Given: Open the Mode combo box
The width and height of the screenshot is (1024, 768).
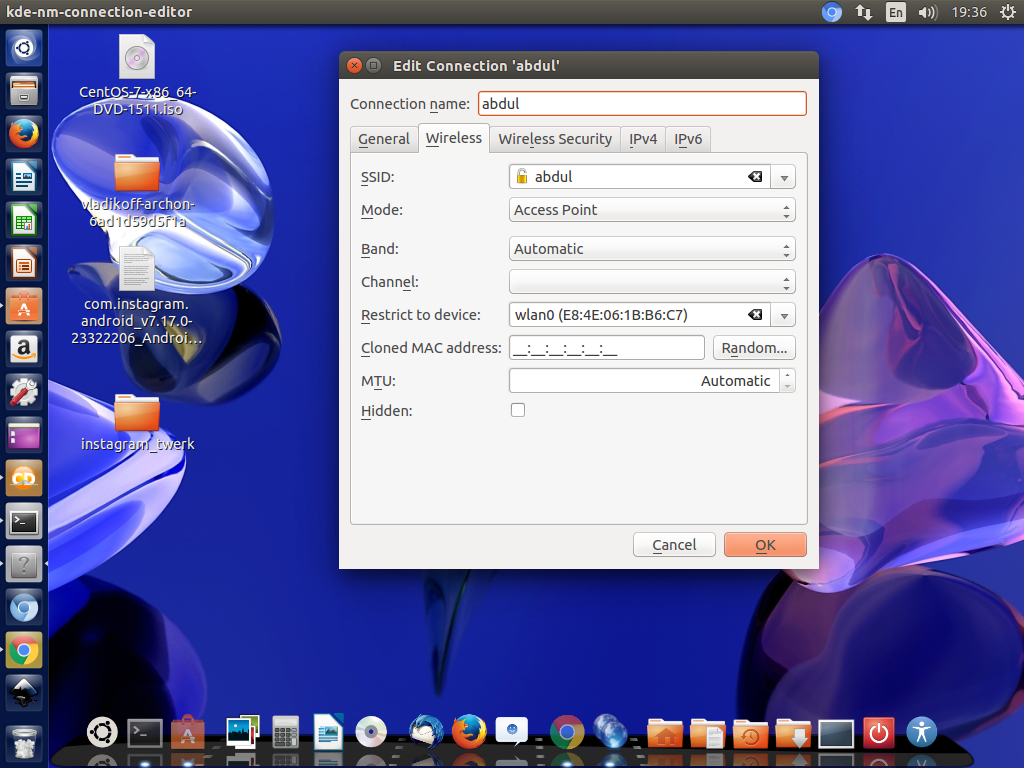Looking at the screenshot, I should tap(652, 210).
